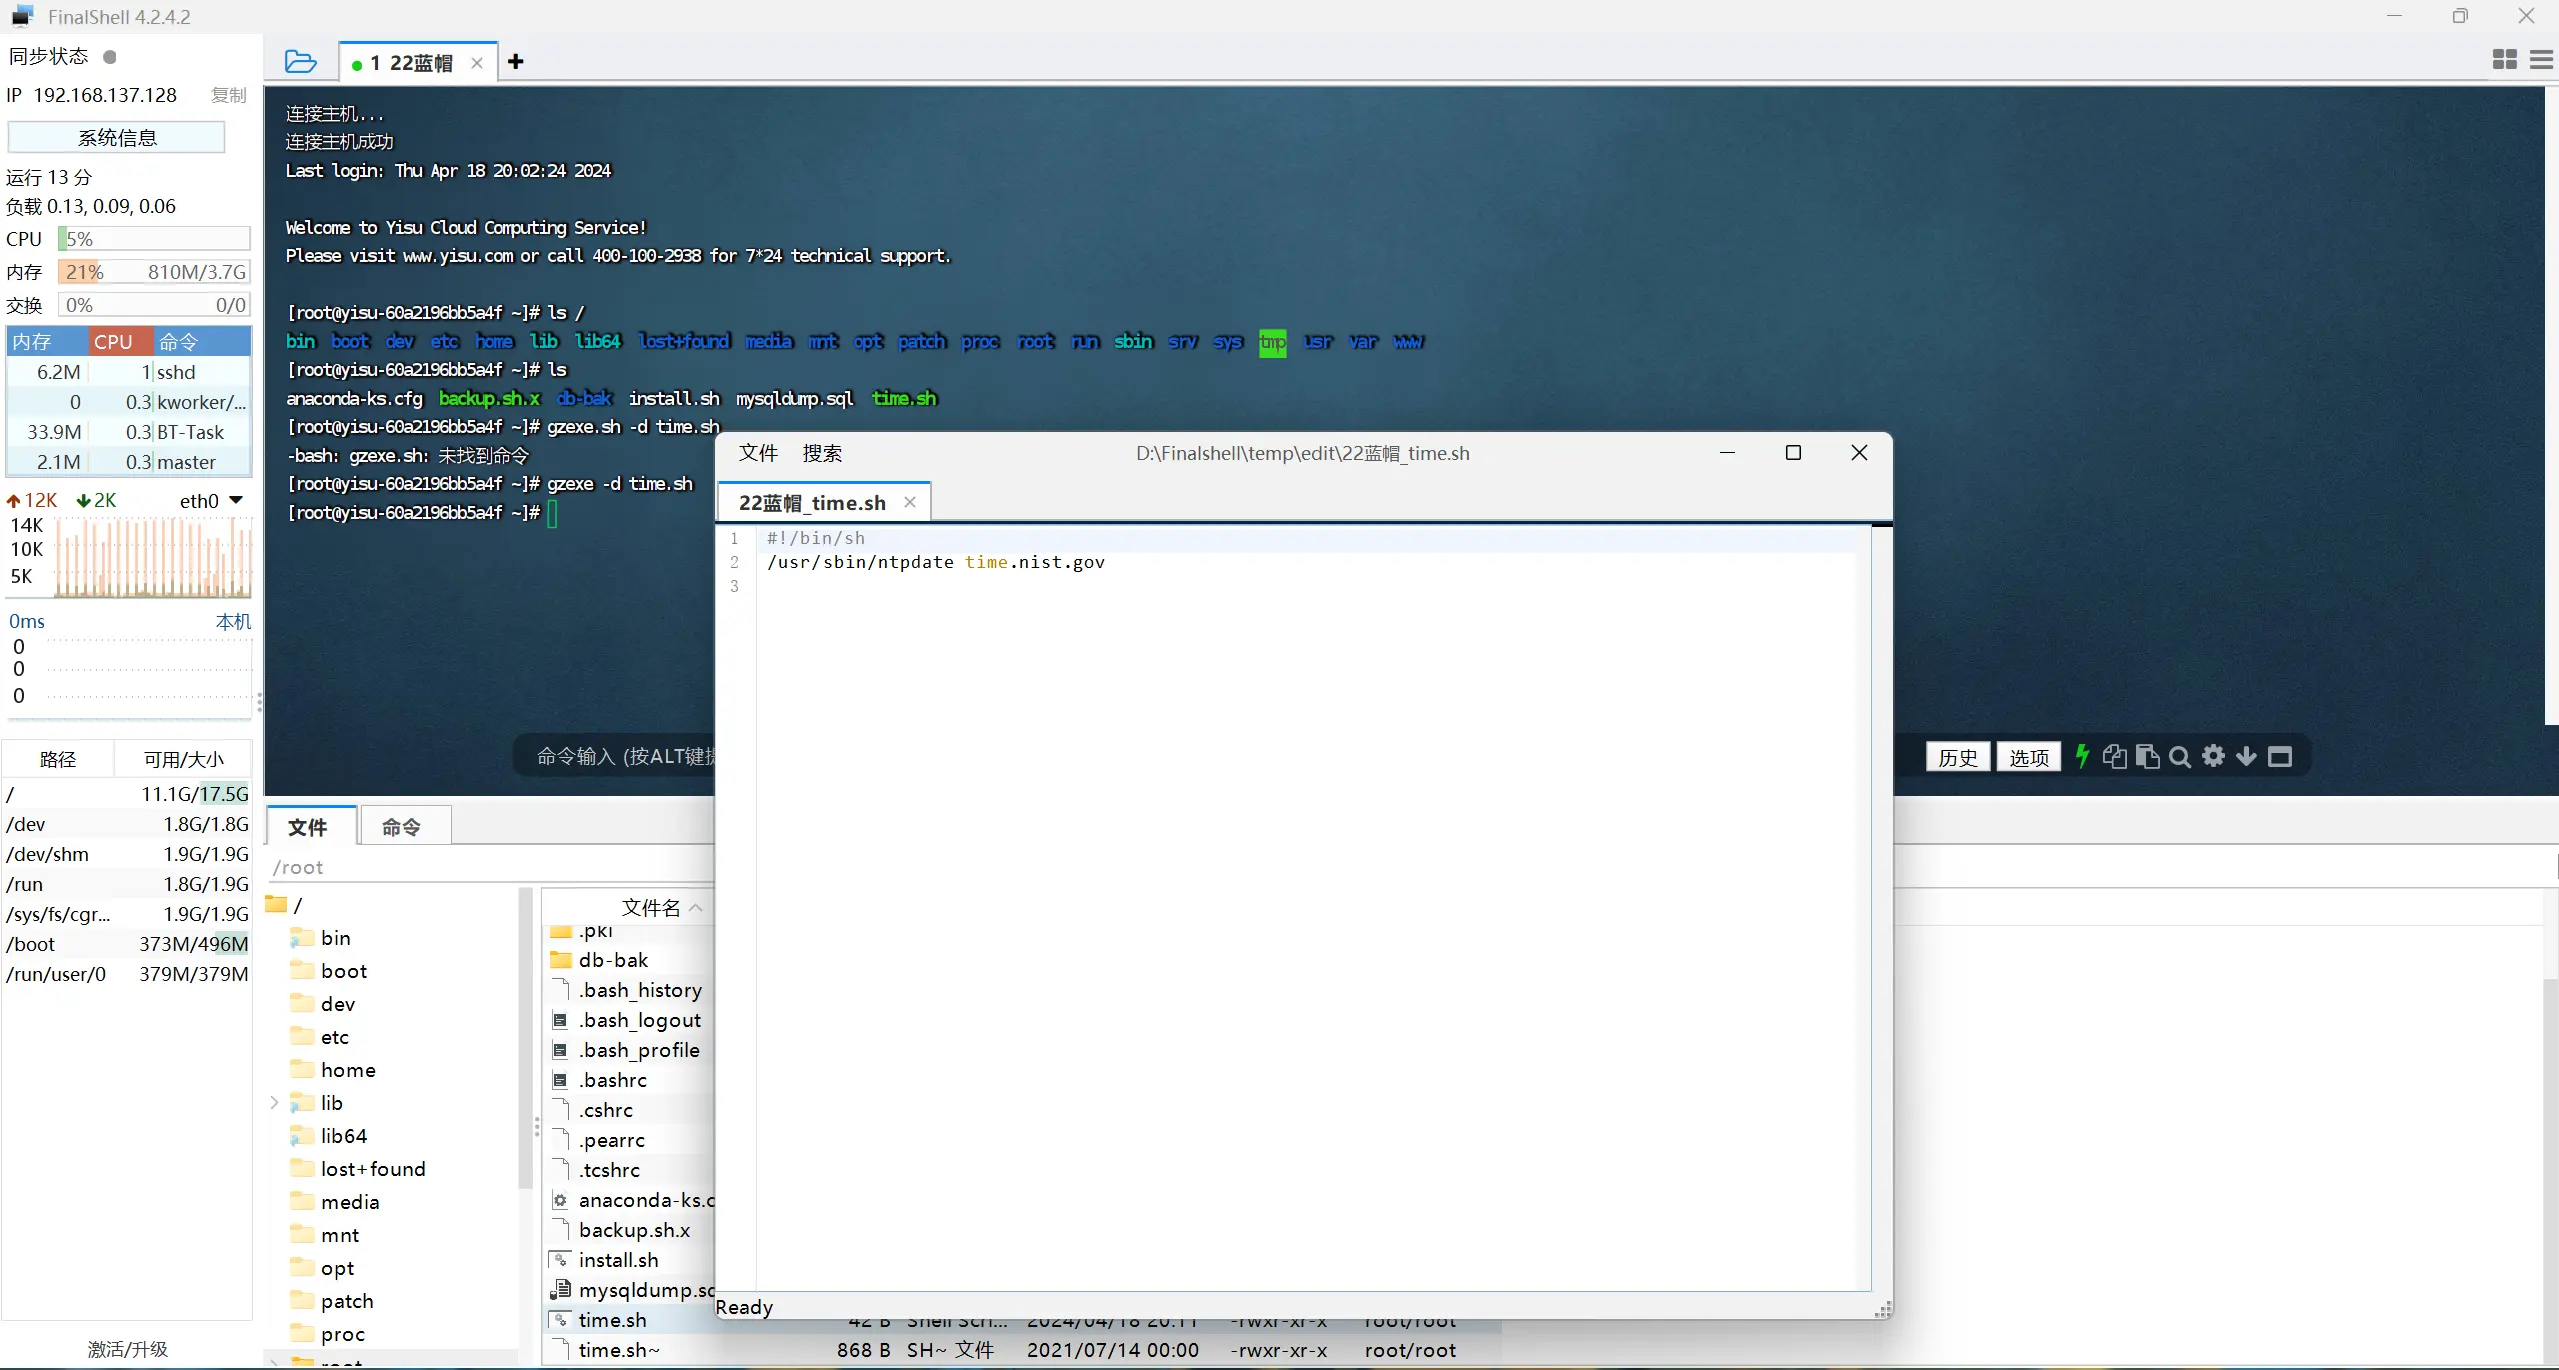Click the paste icon in terminal toolbar
The image size is (2559, 1370).
click(2146, 756)
